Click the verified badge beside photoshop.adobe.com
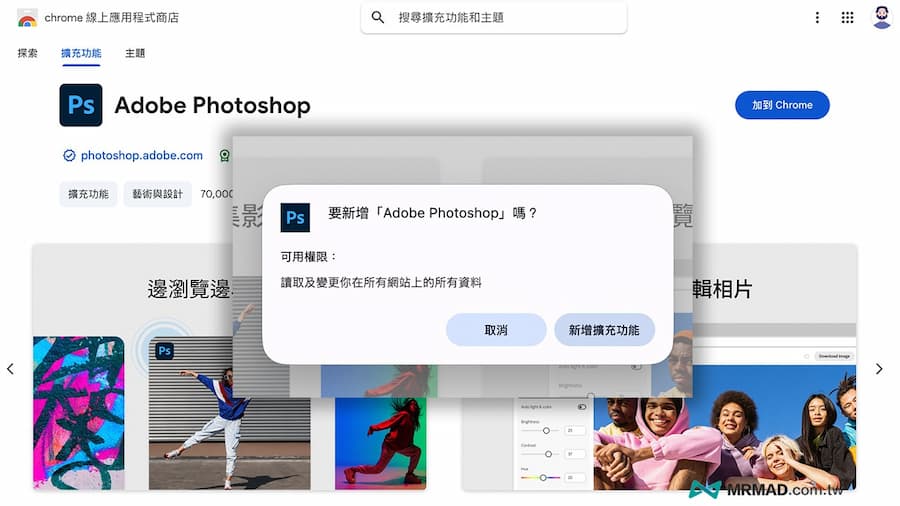This screenshot has width=900, height=506. click(69, 155)
